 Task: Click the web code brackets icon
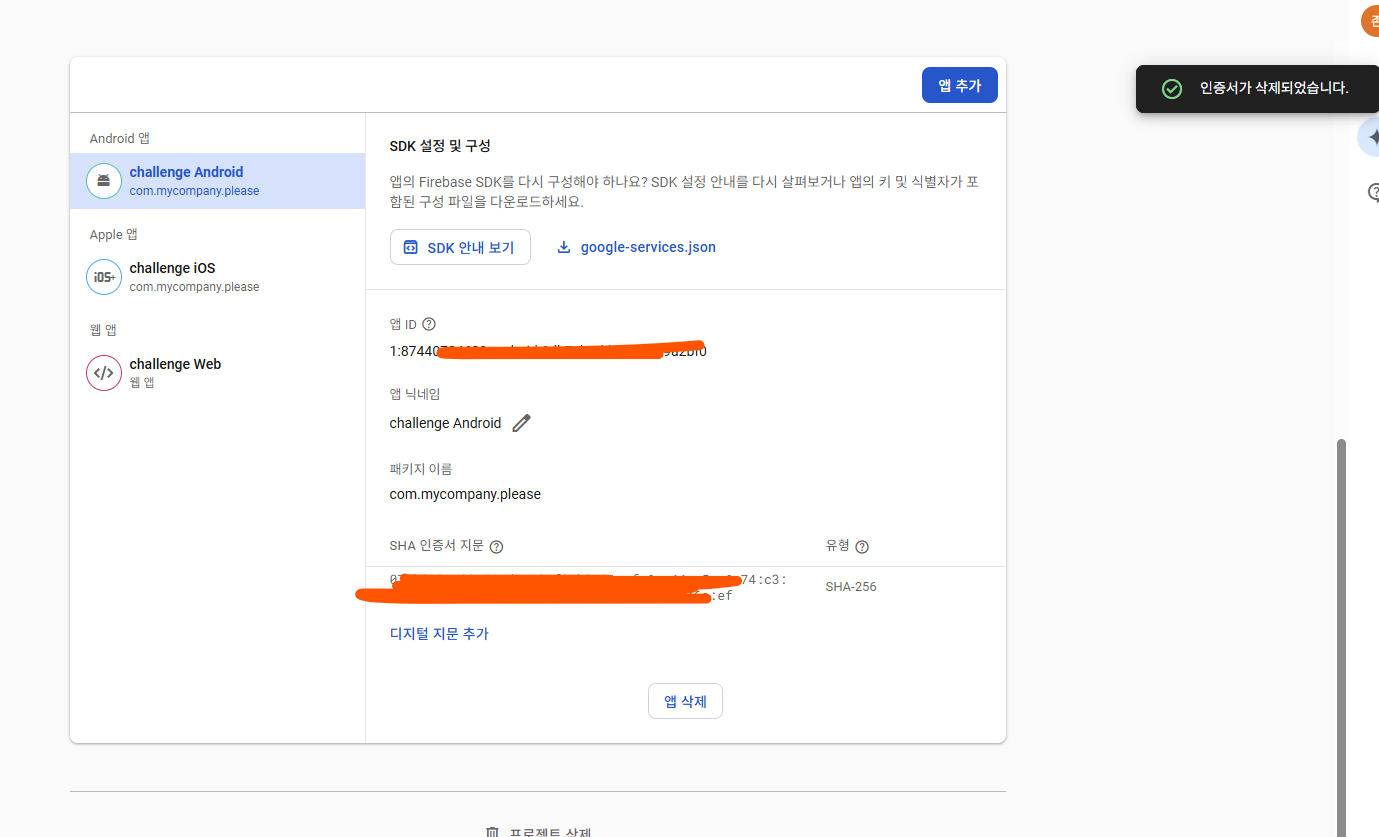(104, 373)
